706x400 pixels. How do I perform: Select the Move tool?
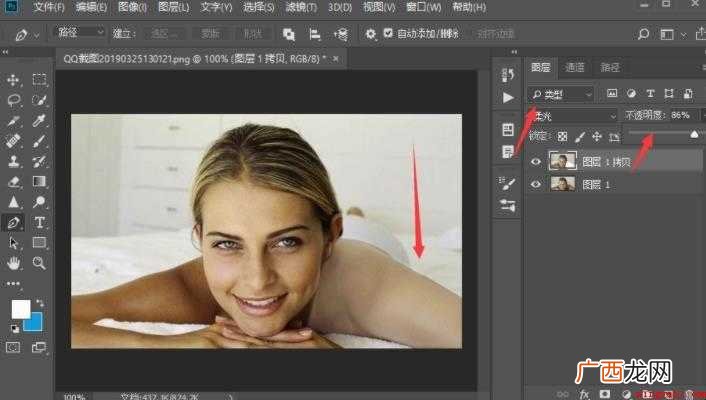[x=13, y=80]
